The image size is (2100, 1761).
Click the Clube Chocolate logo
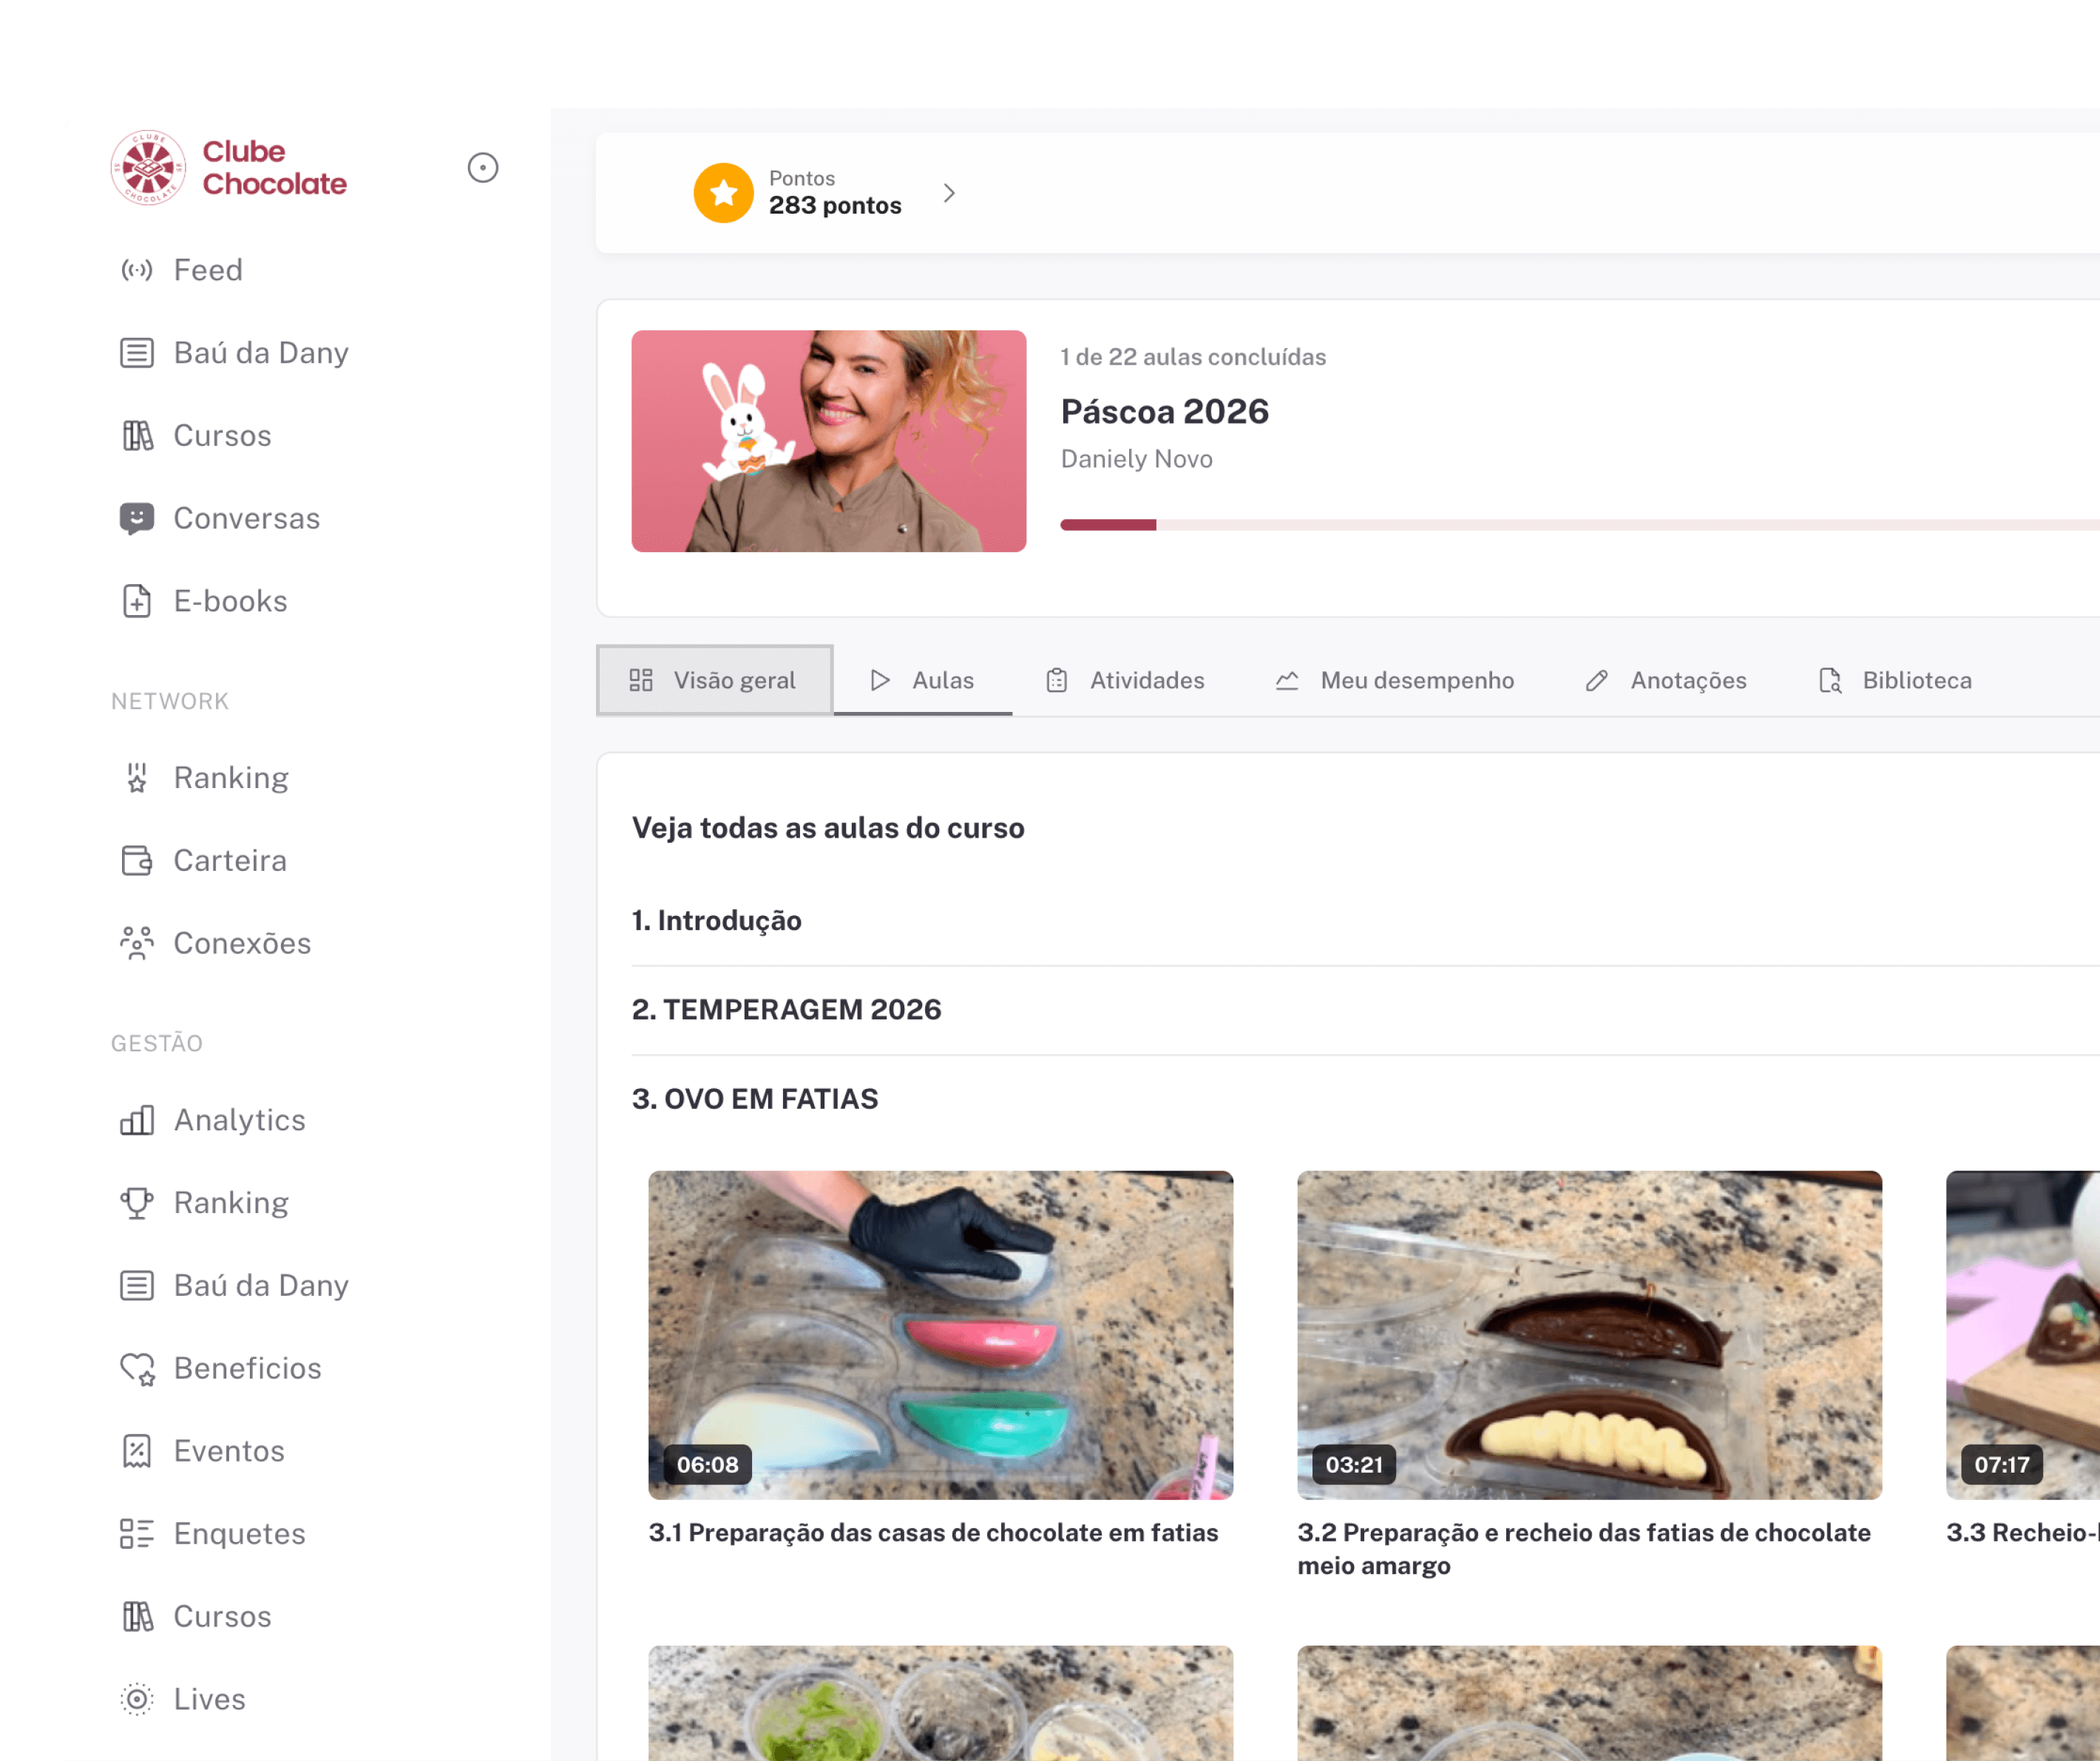pyautogui.click(x=229, y=168)
